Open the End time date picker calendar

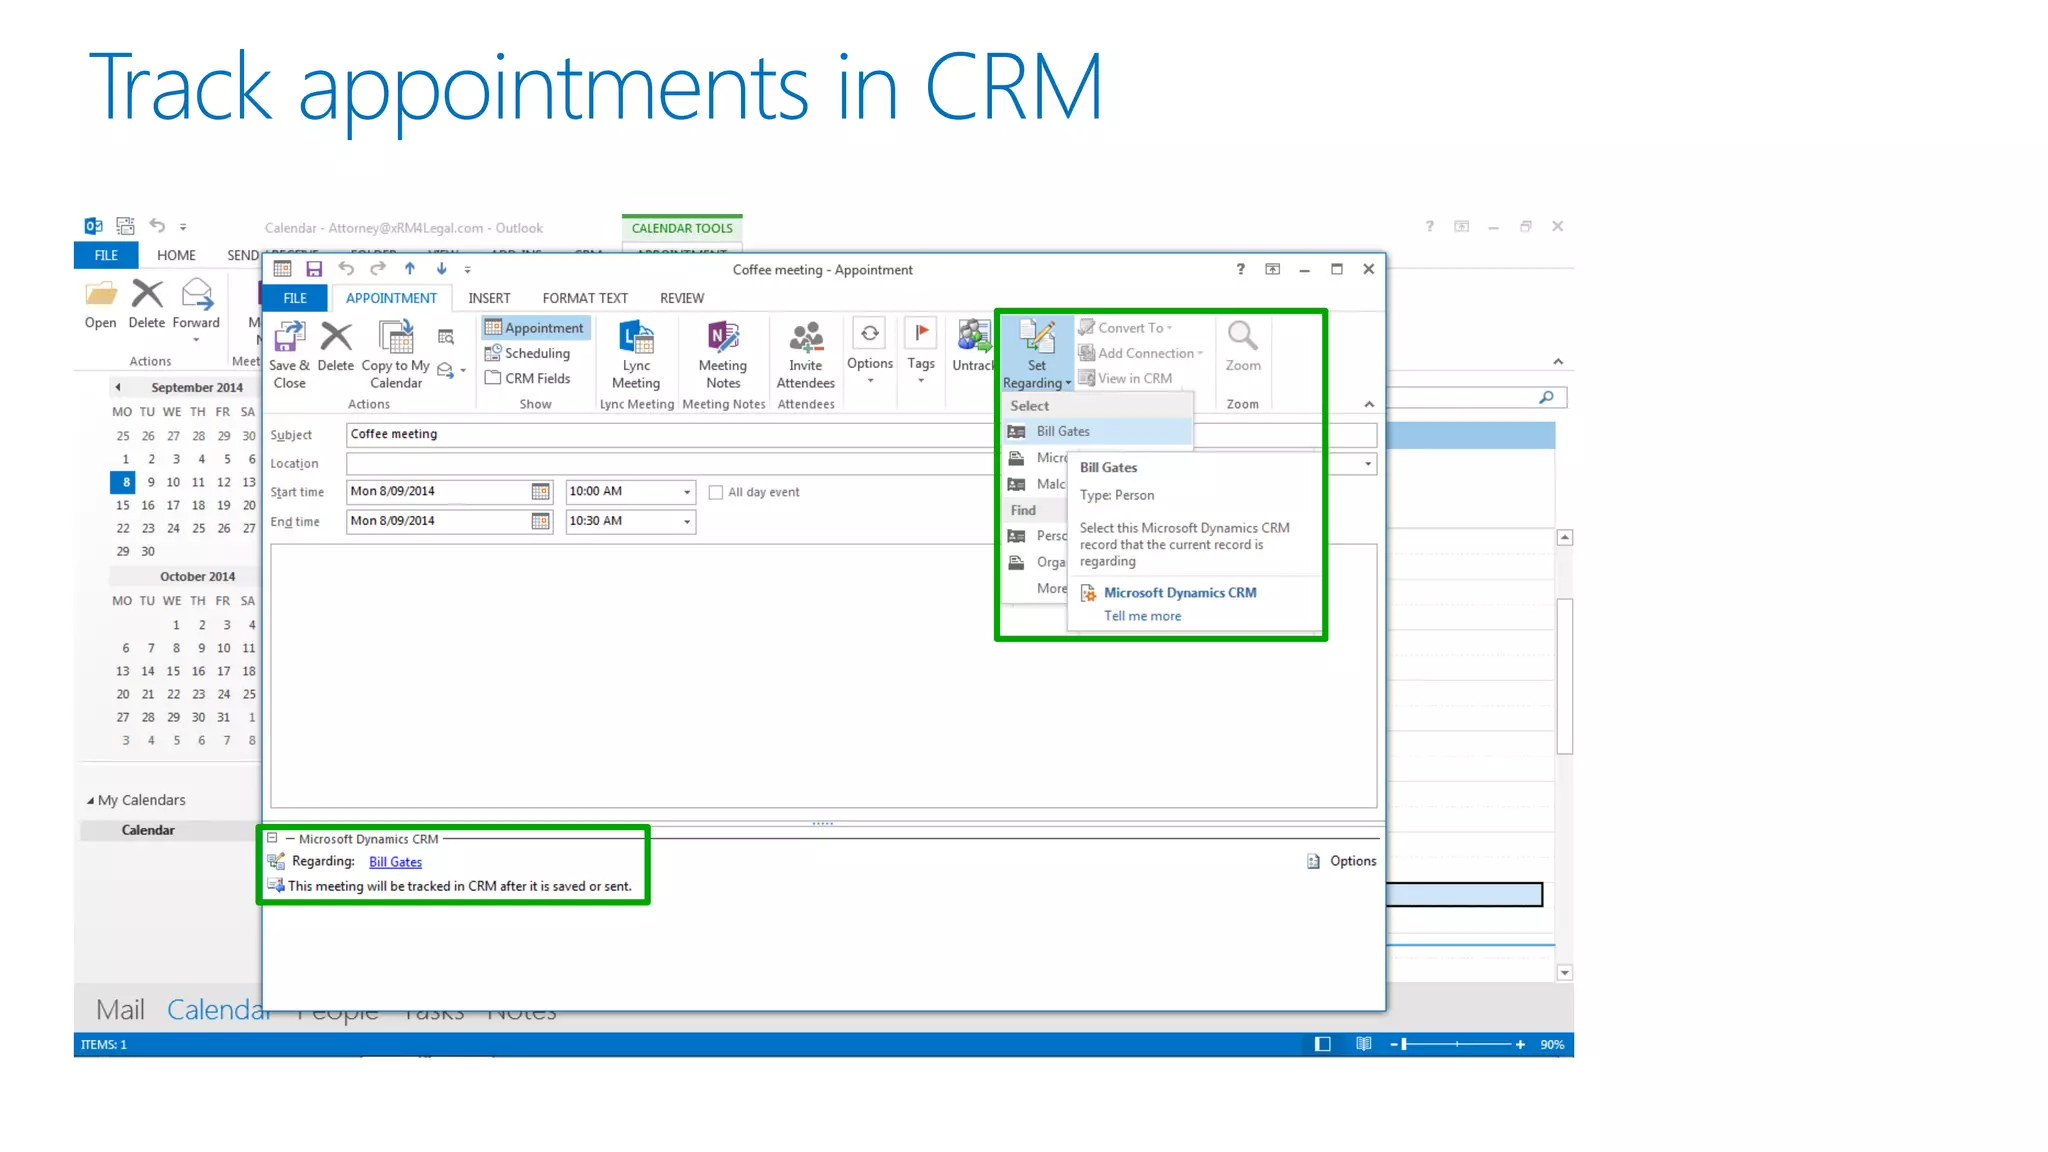coord(540,521)
